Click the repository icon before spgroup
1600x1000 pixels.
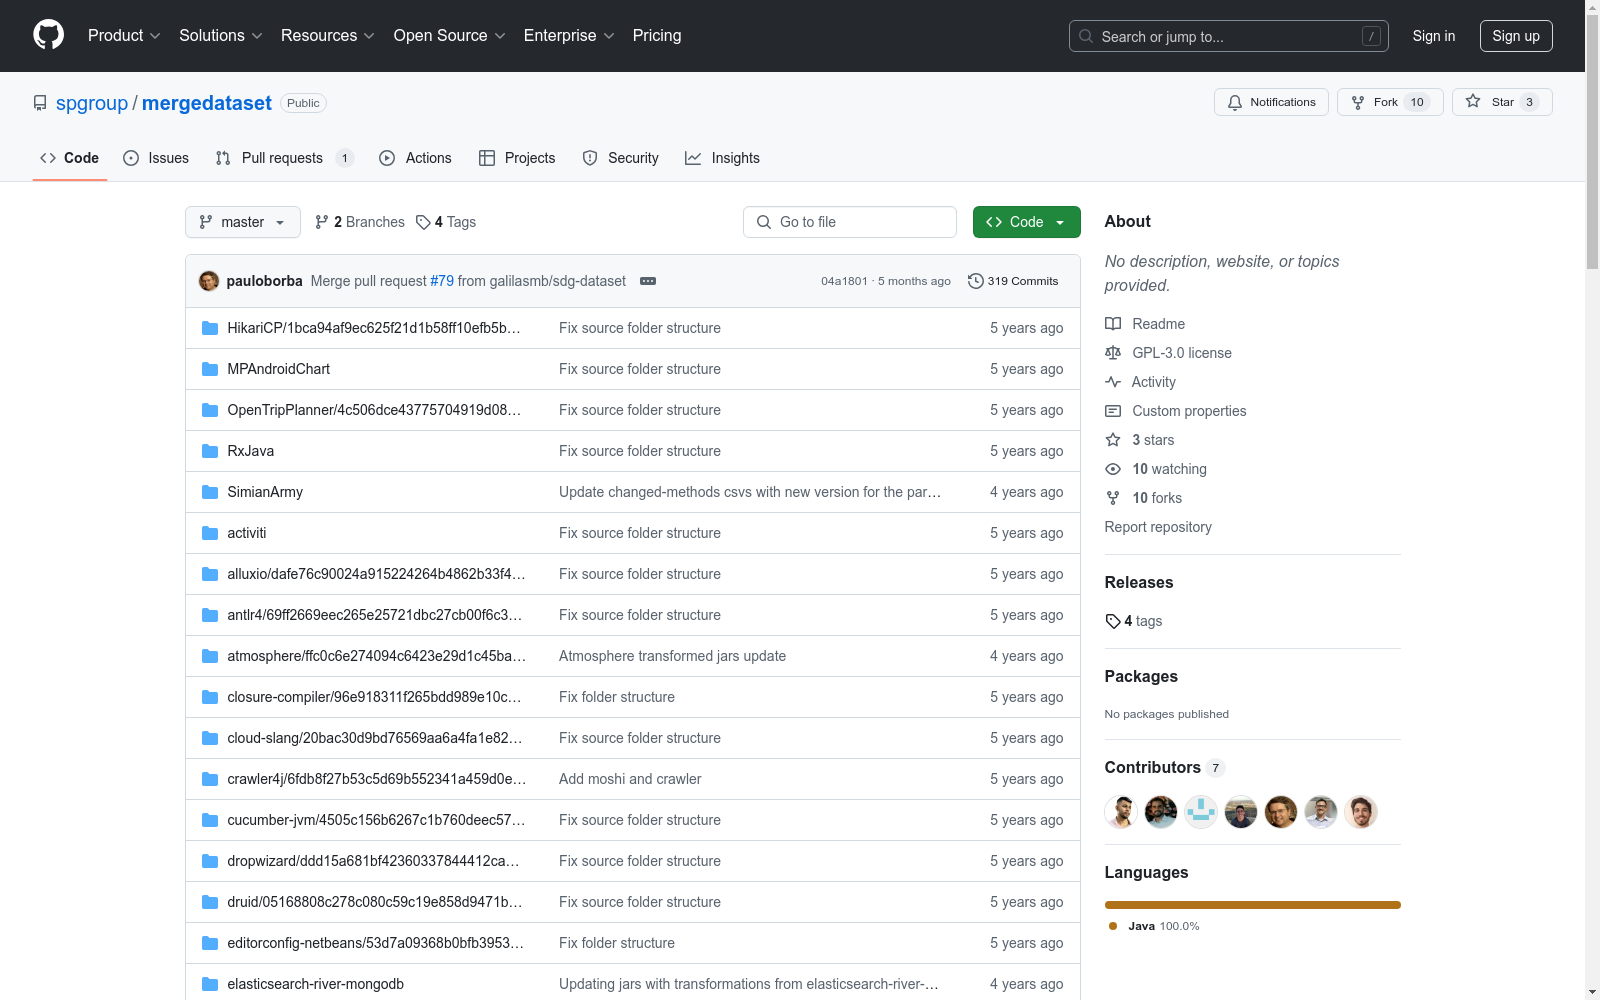pos(40,103)
